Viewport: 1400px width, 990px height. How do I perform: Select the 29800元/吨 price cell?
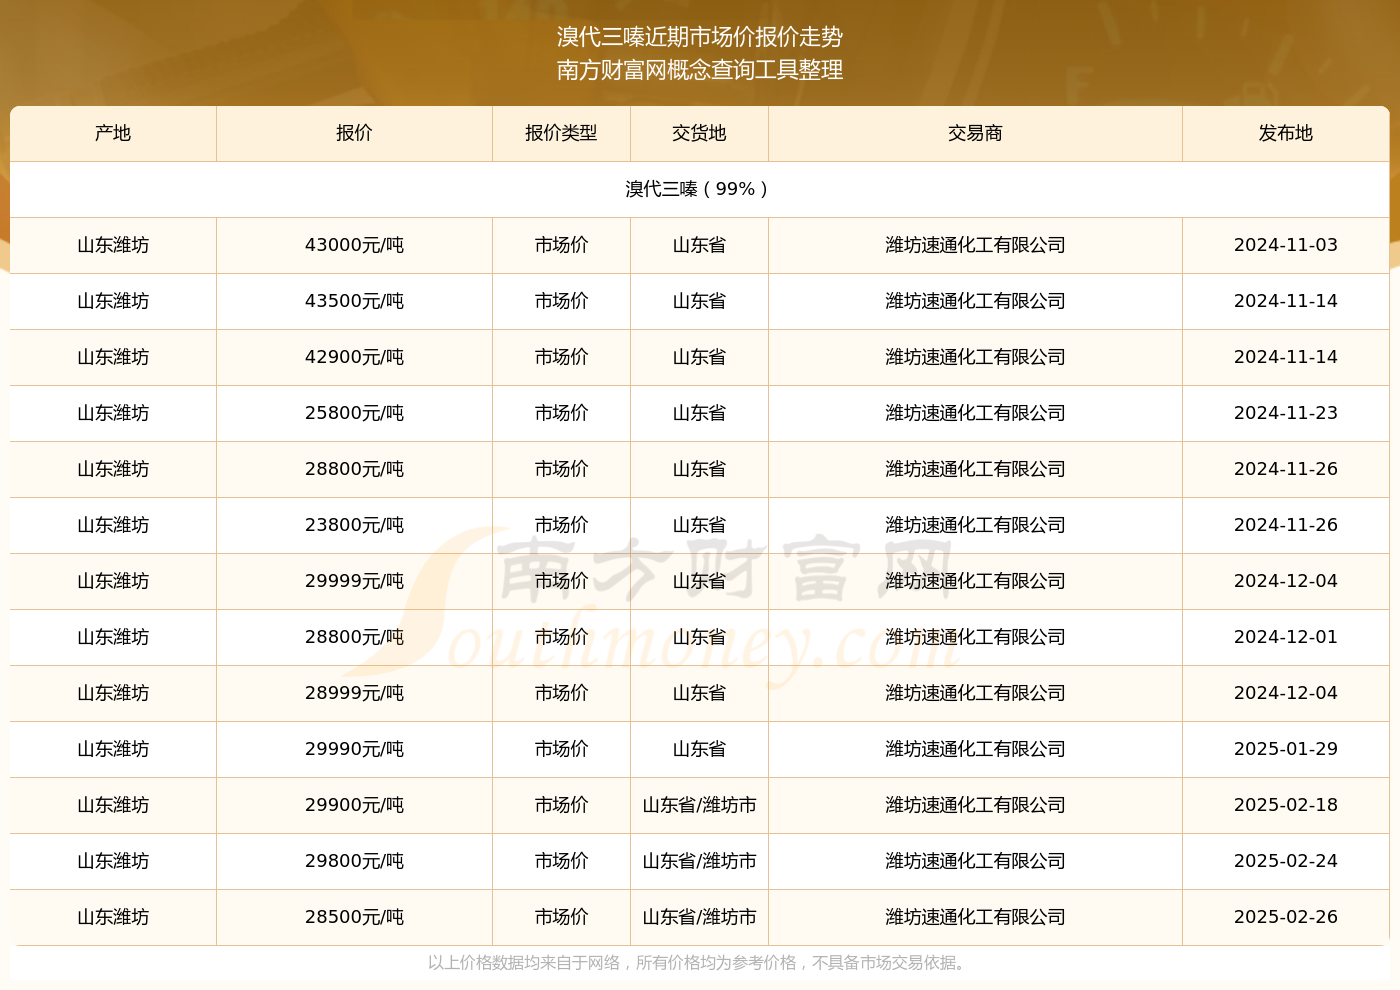(354, 861)
